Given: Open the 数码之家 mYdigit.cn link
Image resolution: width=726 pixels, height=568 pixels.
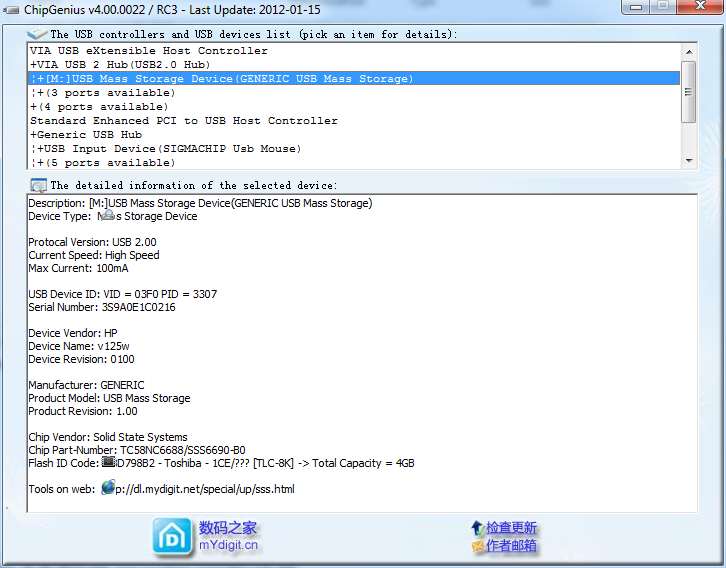Looking at the screenshot, I should (x=228, y=536).
